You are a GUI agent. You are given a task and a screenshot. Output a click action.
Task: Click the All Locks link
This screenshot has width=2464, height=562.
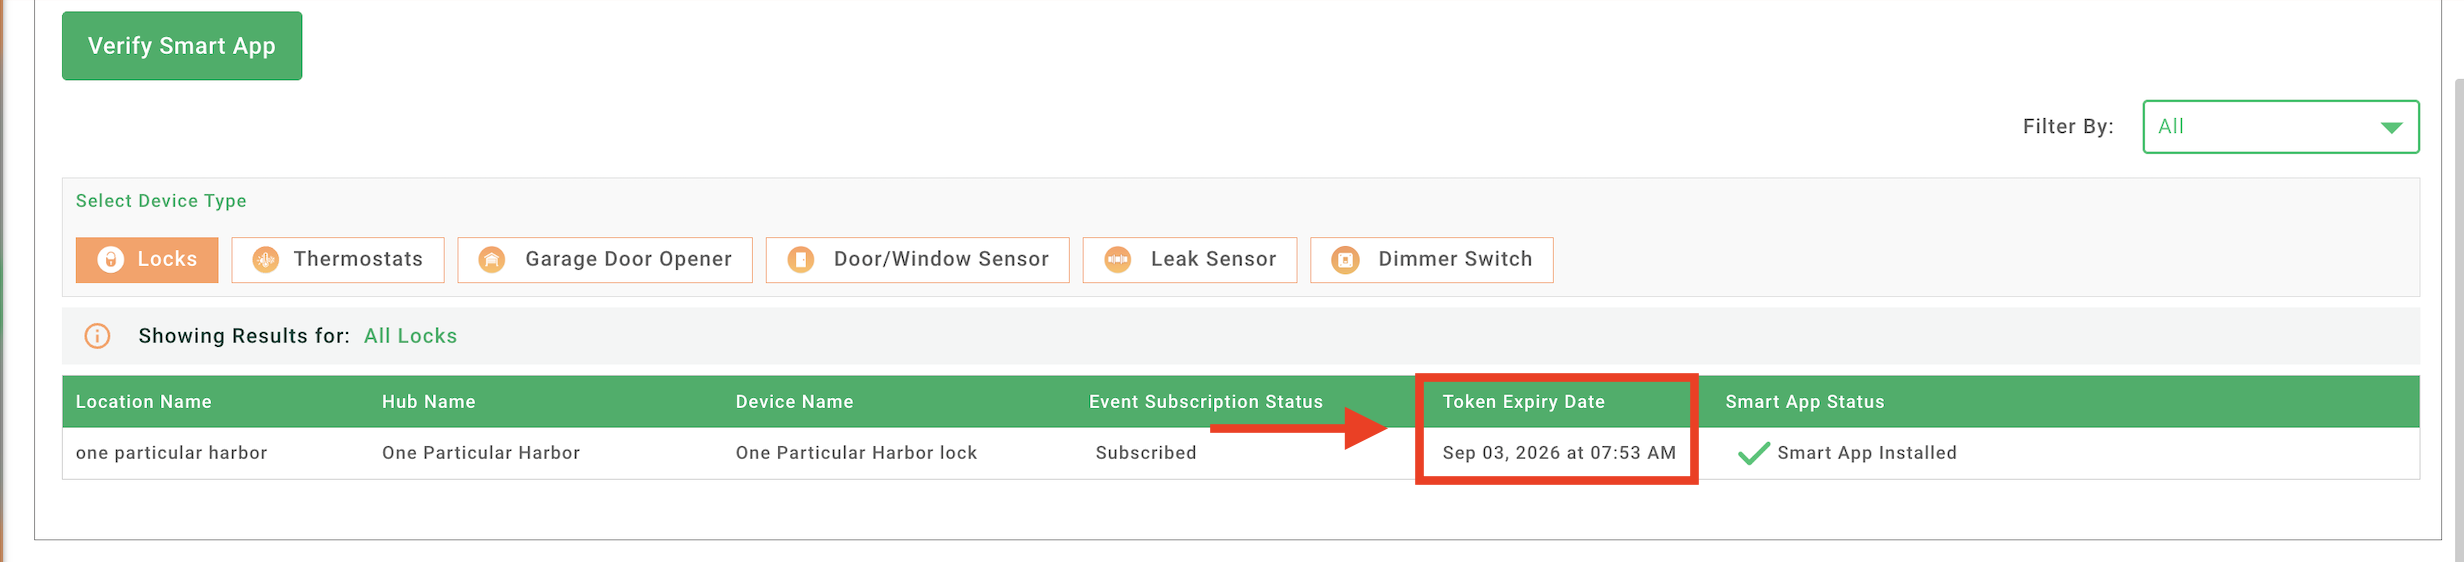click(410, 336)
